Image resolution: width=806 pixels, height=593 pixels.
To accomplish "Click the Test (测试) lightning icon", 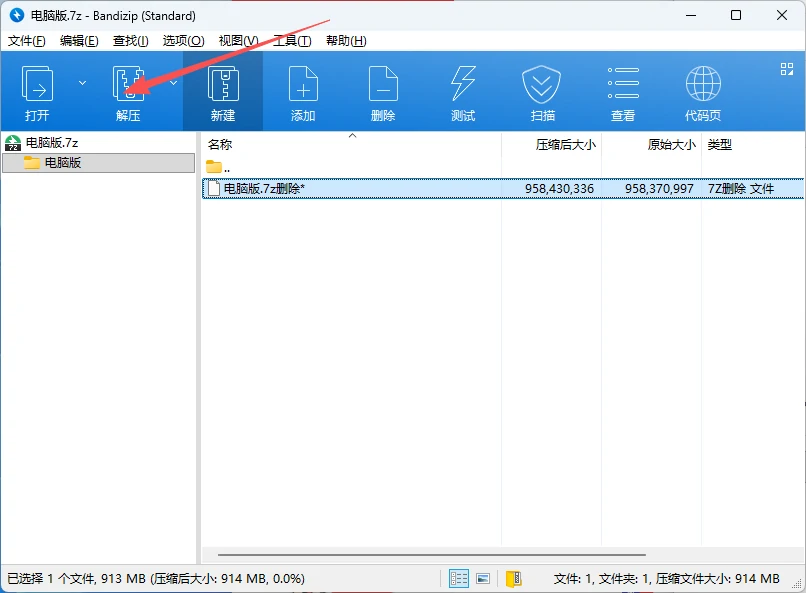I will 463,84.
